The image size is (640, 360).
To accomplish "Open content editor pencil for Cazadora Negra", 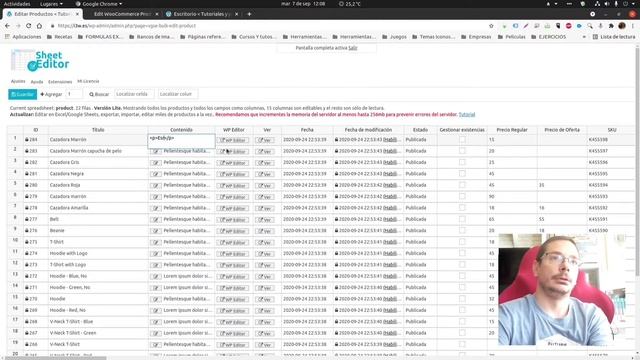I will (x=156, y=174).
